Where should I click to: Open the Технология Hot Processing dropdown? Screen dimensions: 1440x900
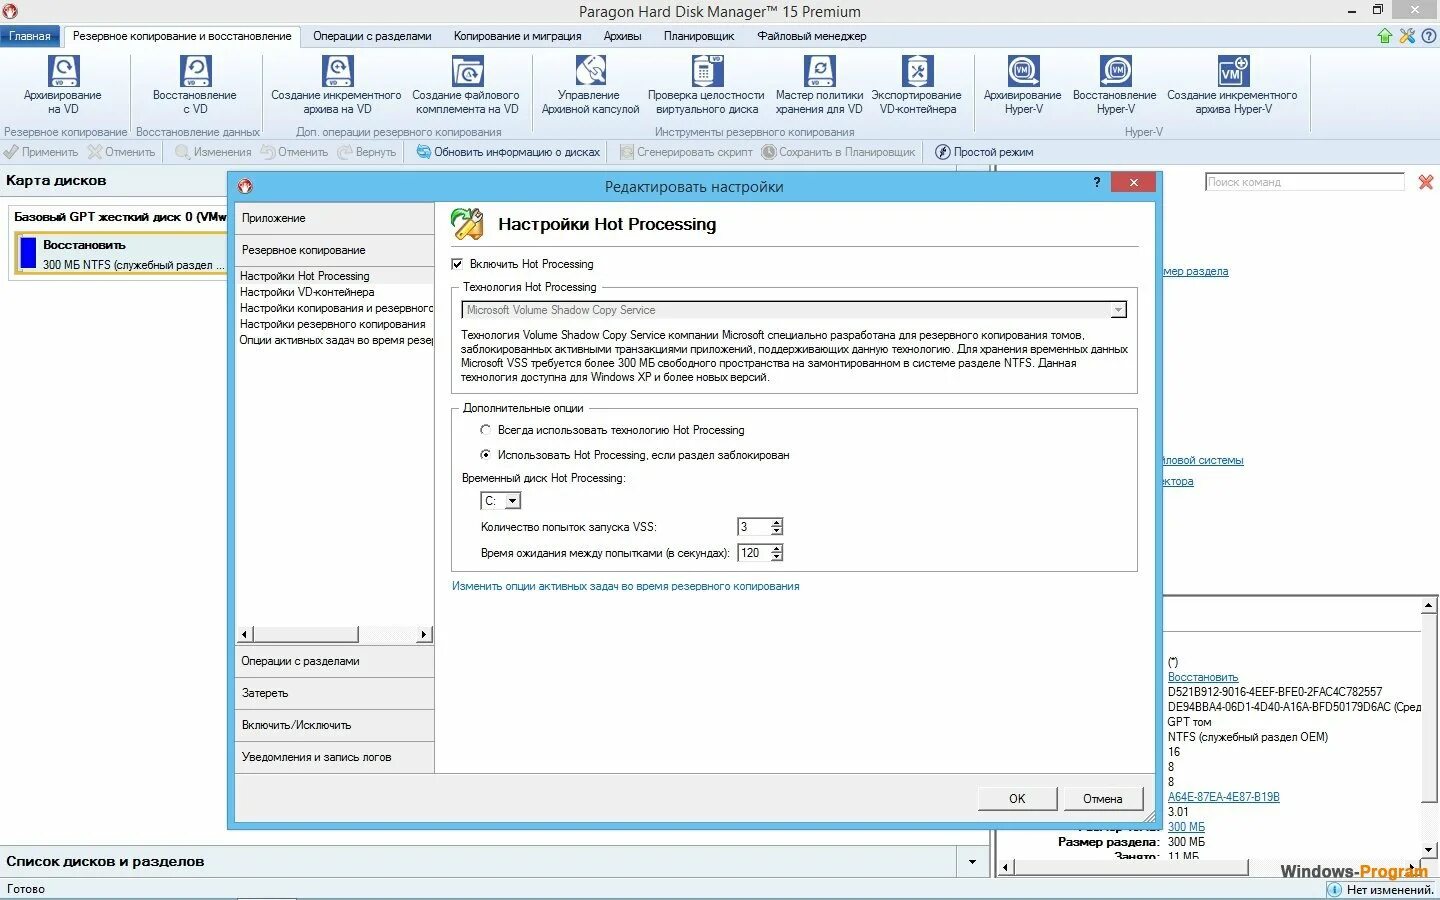pos(1119,310)
